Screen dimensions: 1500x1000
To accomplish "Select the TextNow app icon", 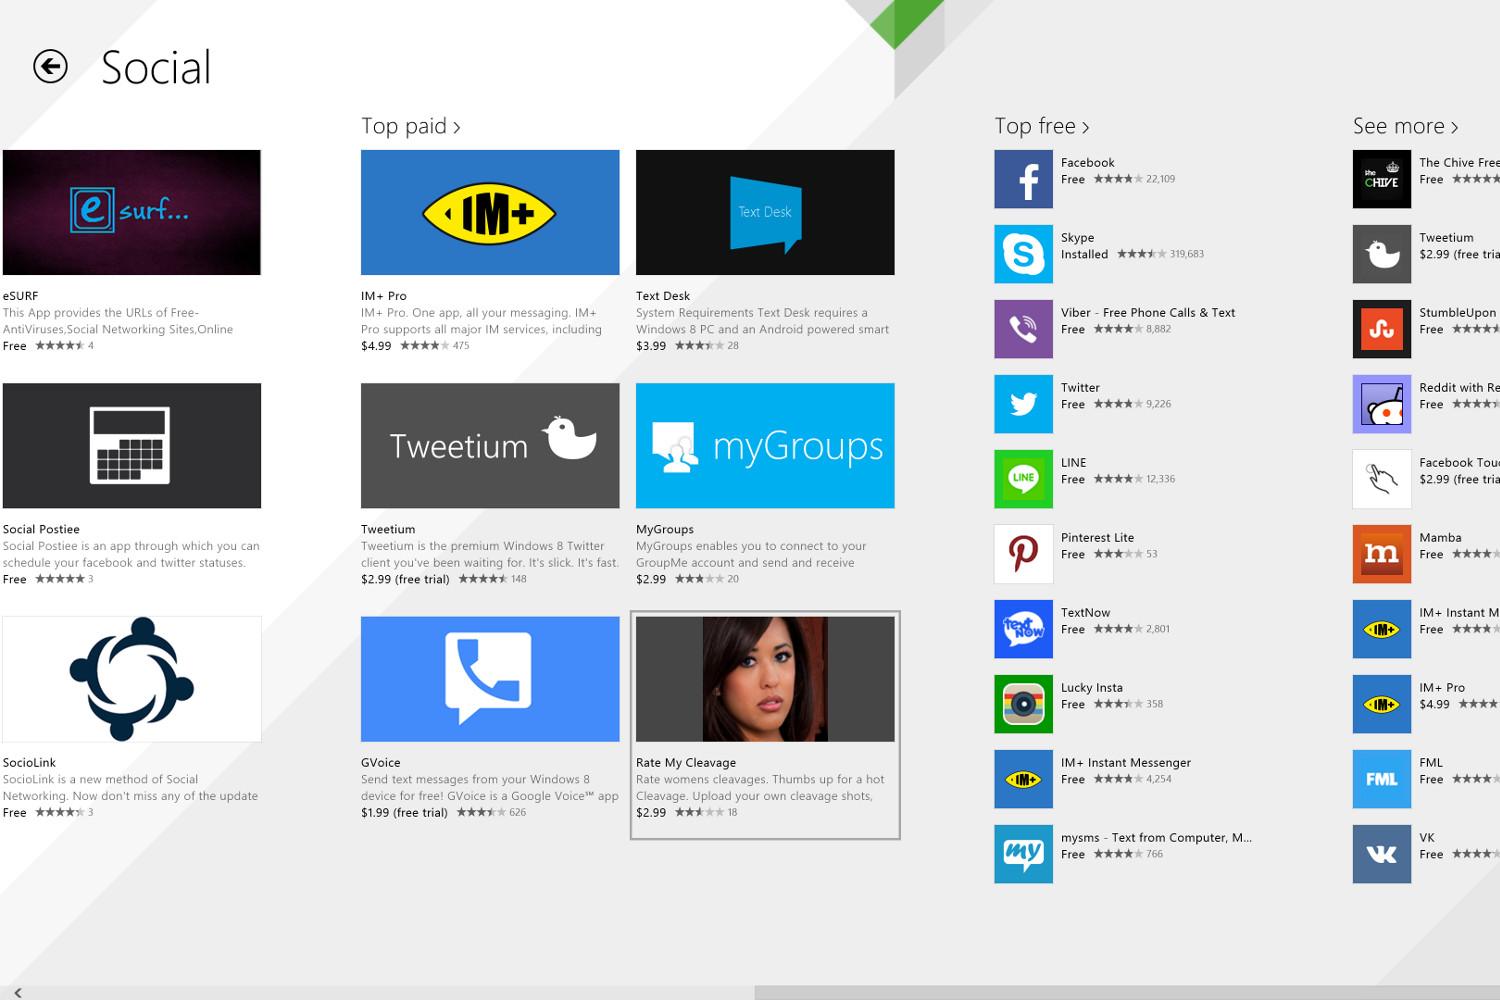I will [1023, 629].
